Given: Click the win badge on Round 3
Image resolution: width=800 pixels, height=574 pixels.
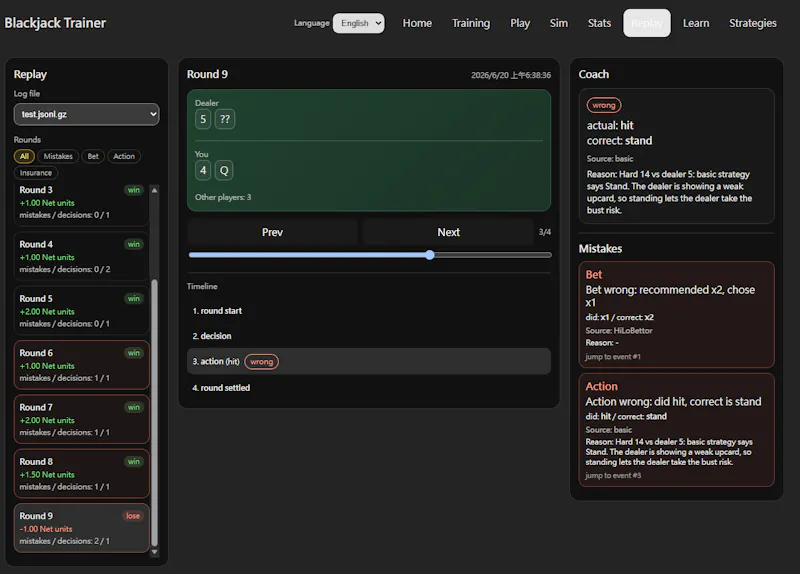Looking at the screenshot, I should coord(134,190).
